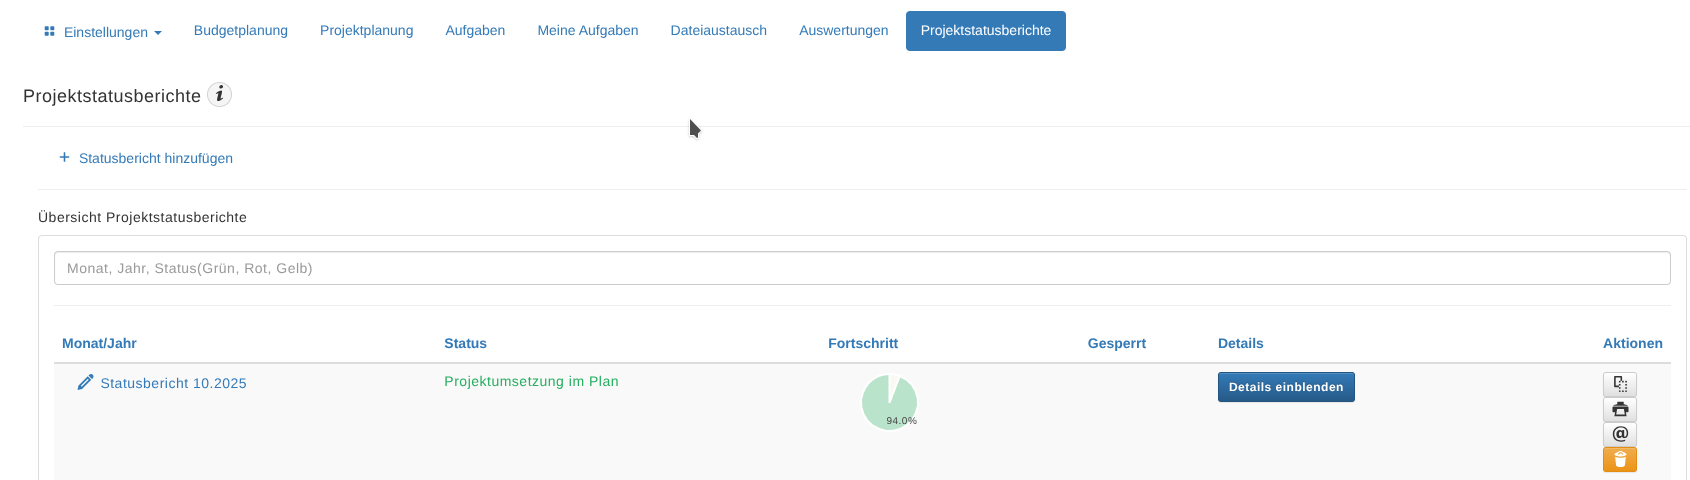Navigate to Meine Aufgaben

point(587,31)
